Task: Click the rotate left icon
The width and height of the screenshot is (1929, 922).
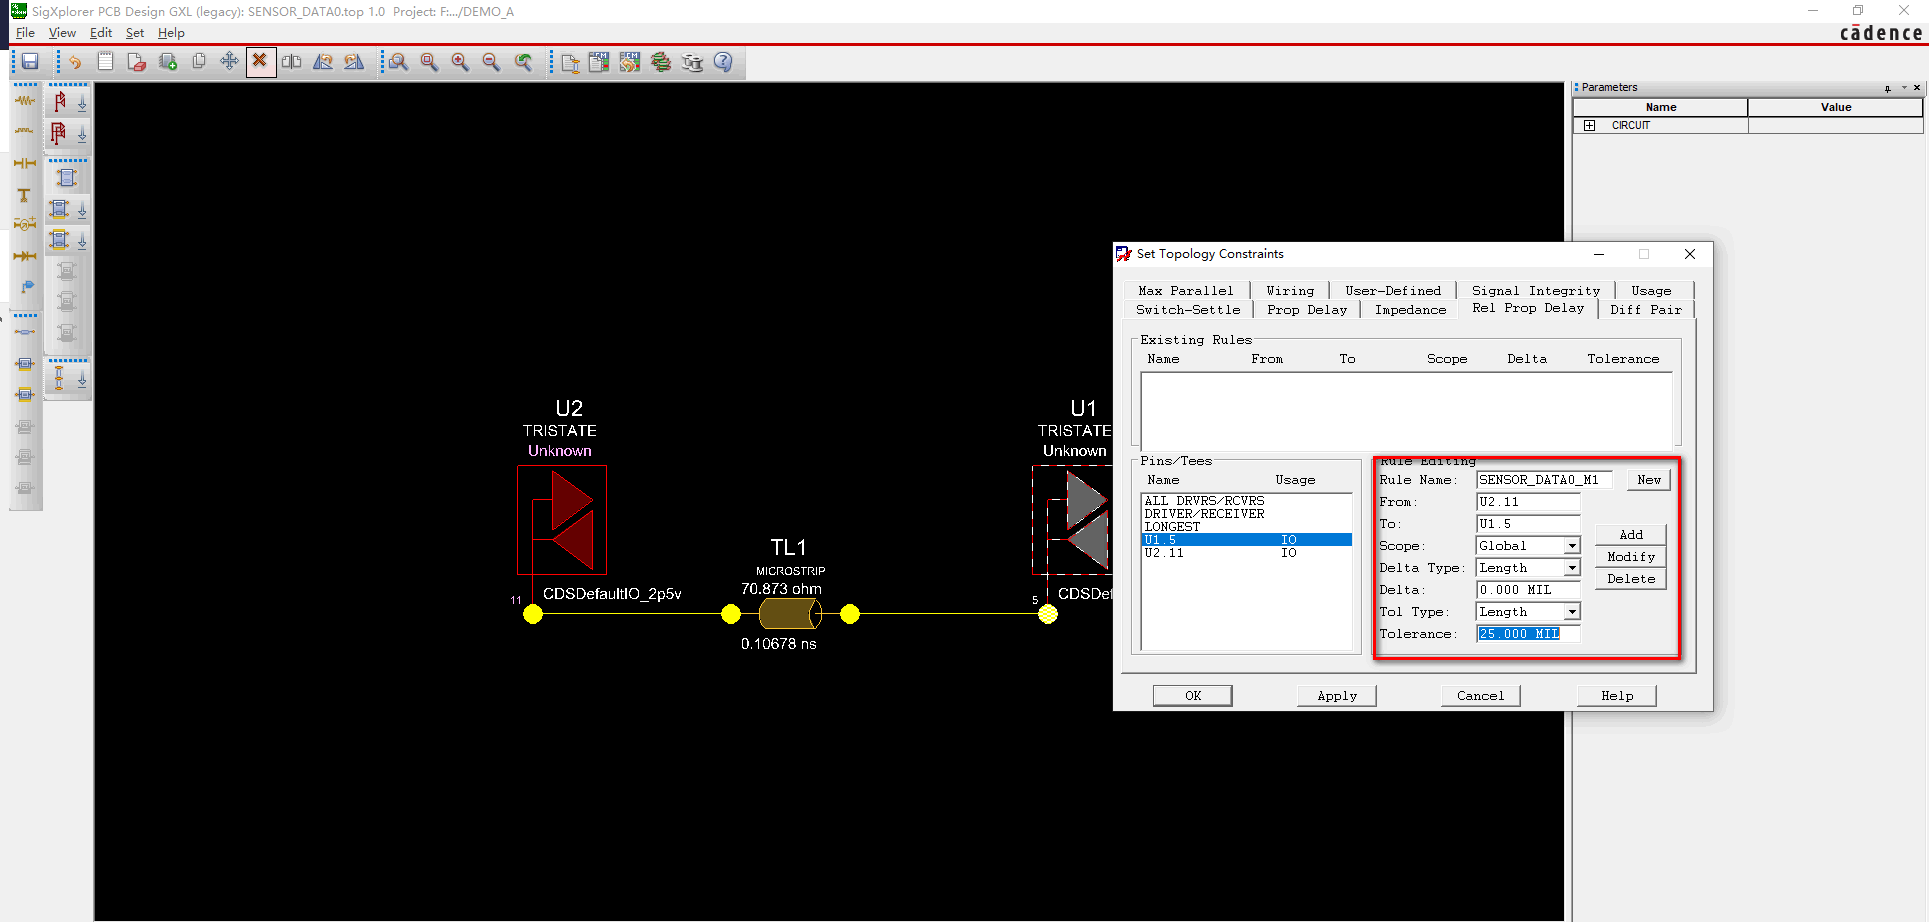Action: pyautogui.click(x=323, y=62)
